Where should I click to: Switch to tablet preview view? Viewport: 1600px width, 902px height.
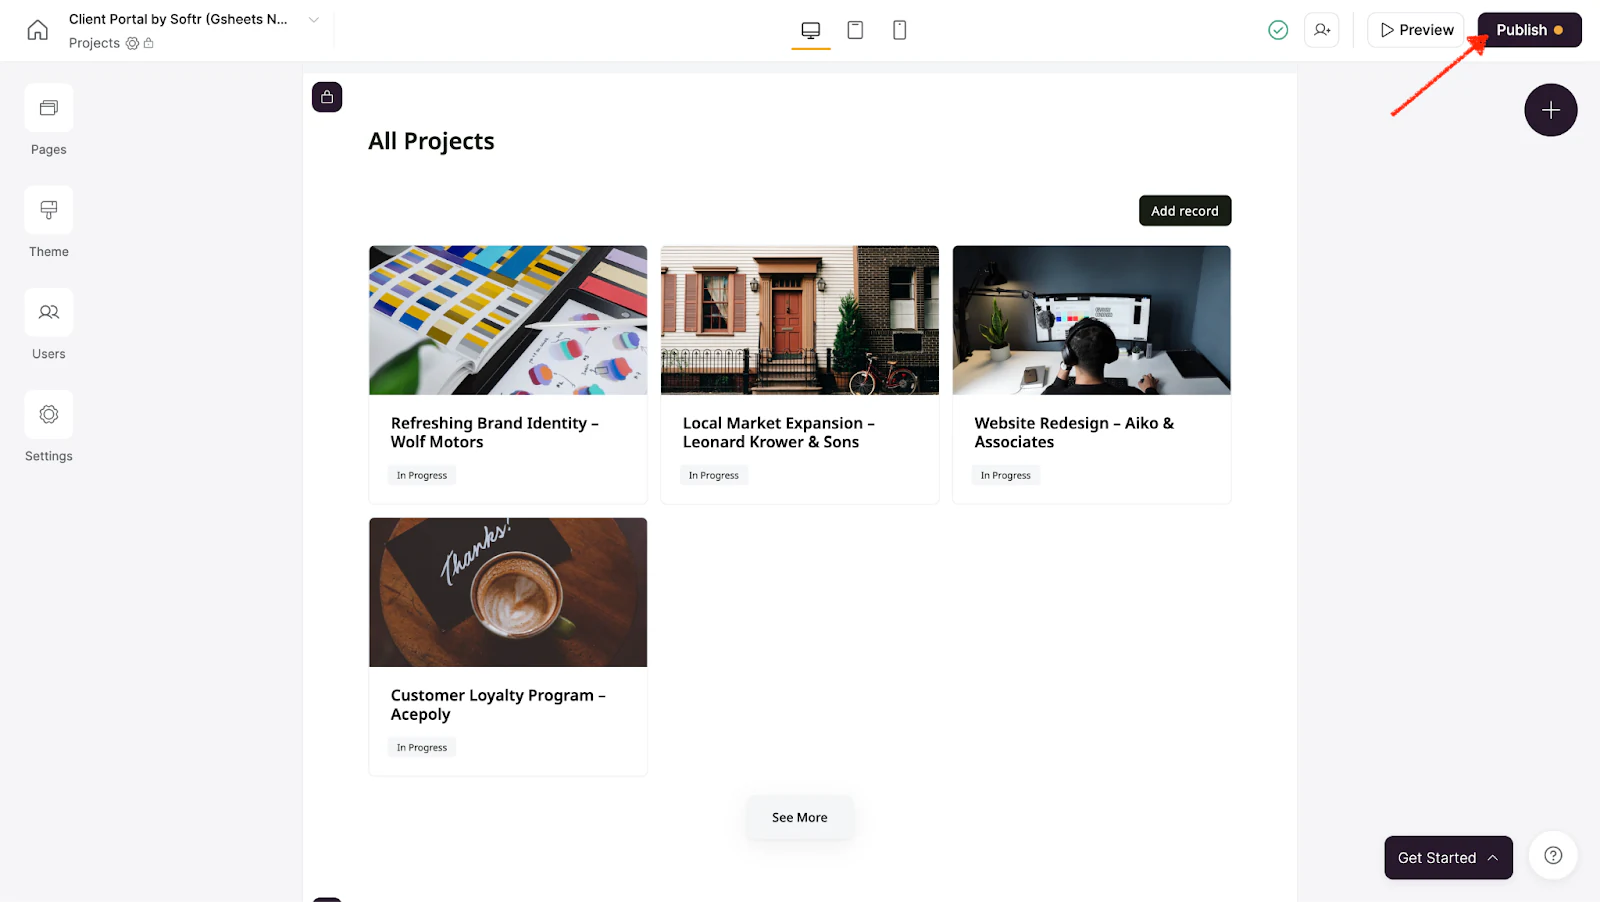pyautogui.click(x=855, y=30)
